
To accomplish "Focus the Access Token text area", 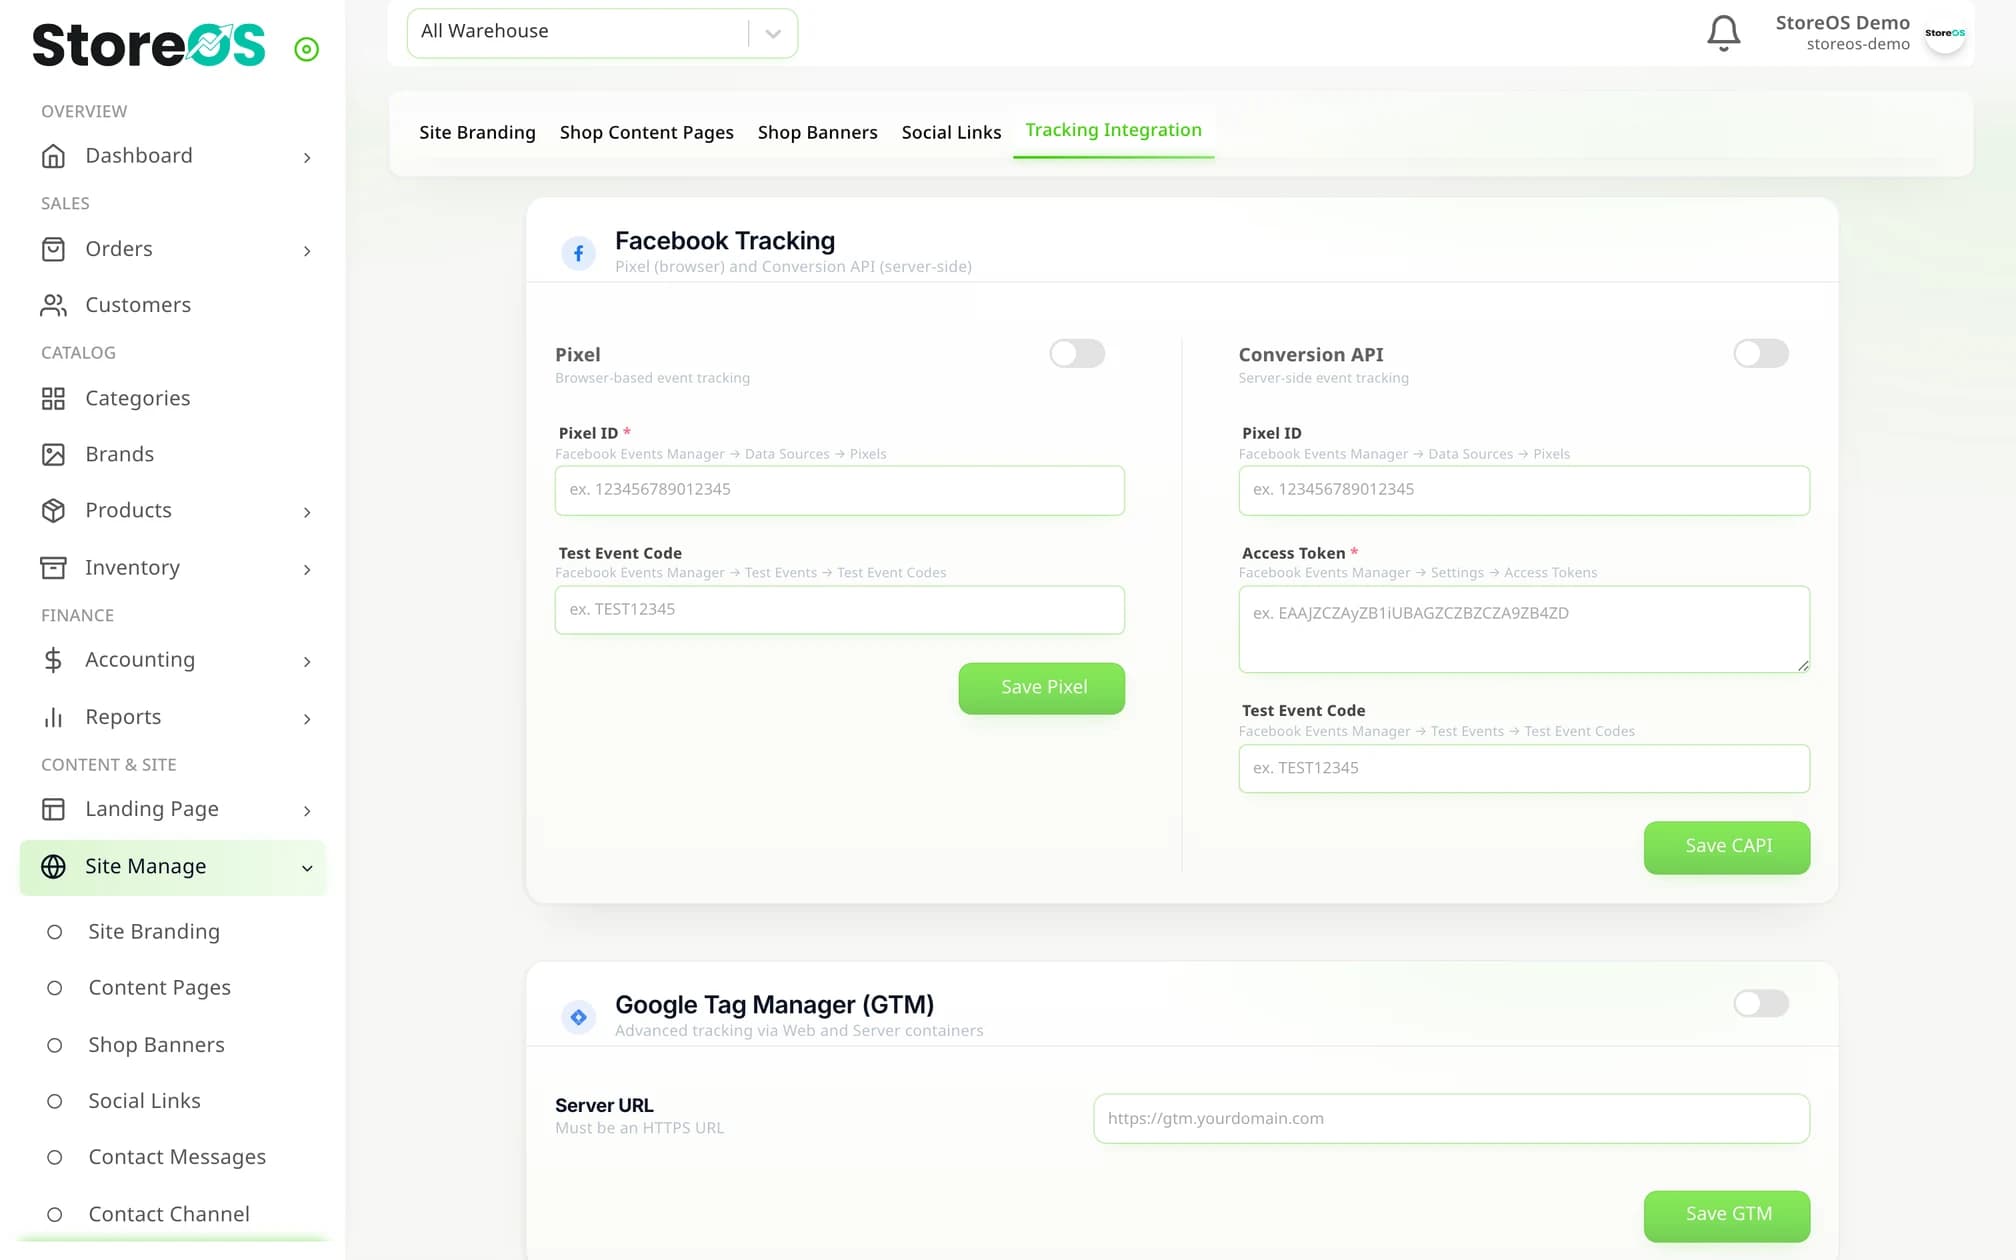I will tap(1523, 629).
